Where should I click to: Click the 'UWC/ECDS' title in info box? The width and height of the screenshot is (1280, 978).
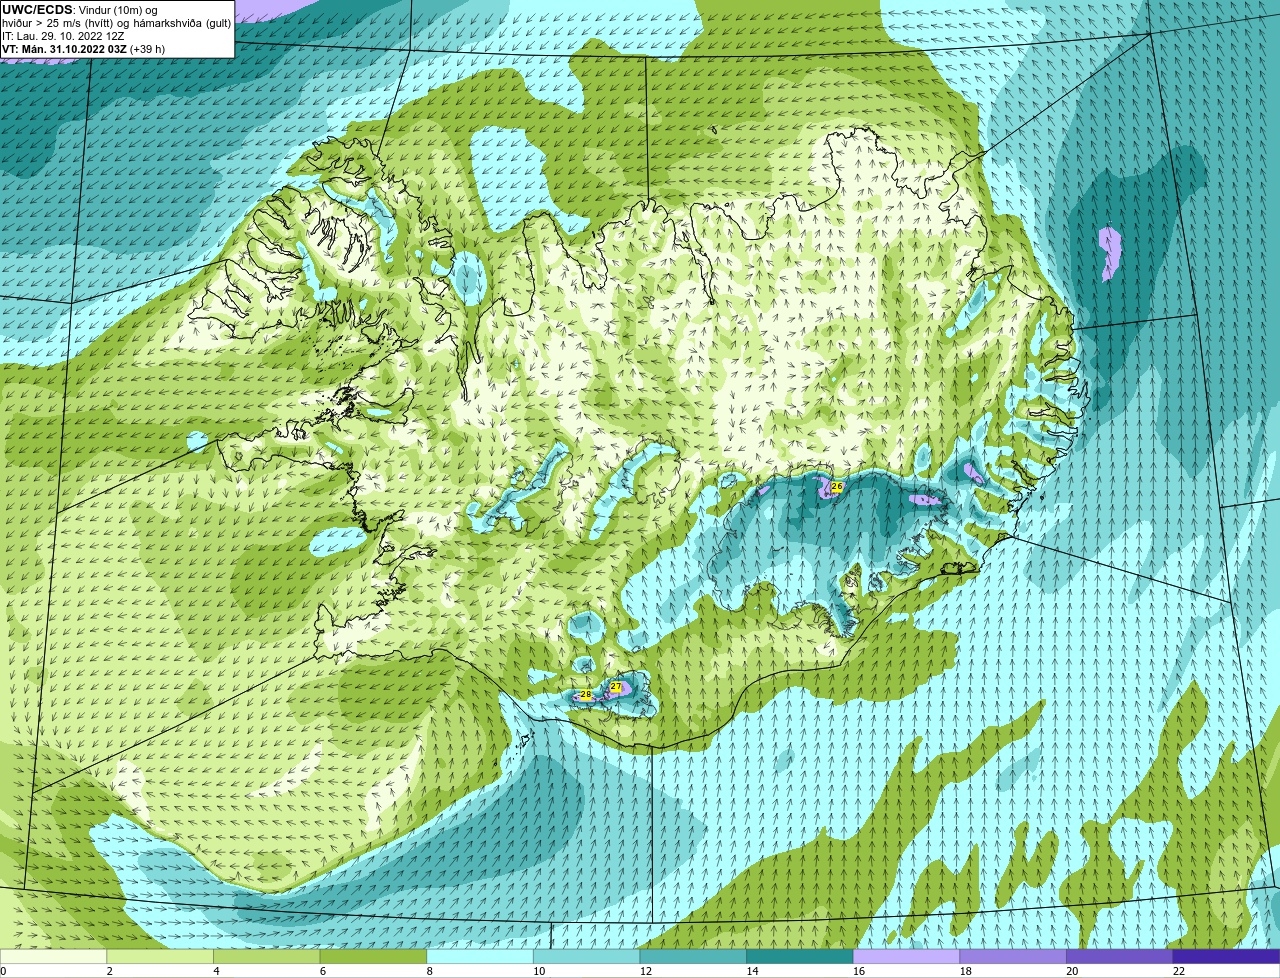tap(36, 9)
